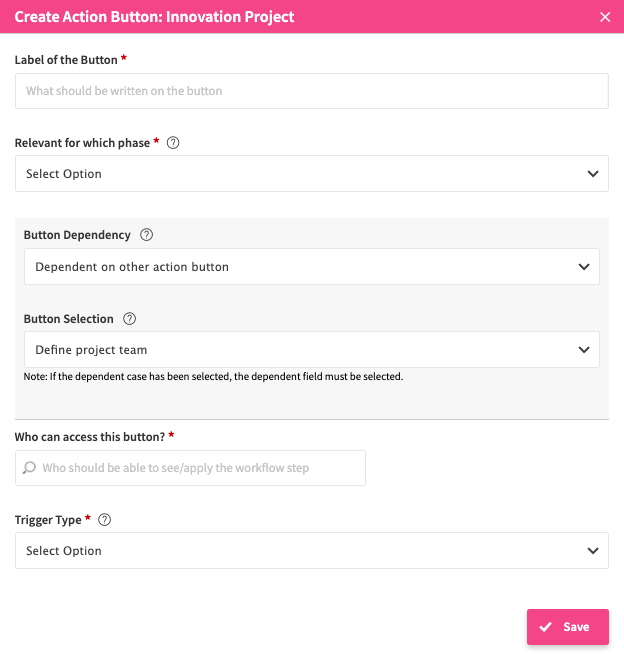
Task: Click the checkmark icon on Save
Action: 545,627
